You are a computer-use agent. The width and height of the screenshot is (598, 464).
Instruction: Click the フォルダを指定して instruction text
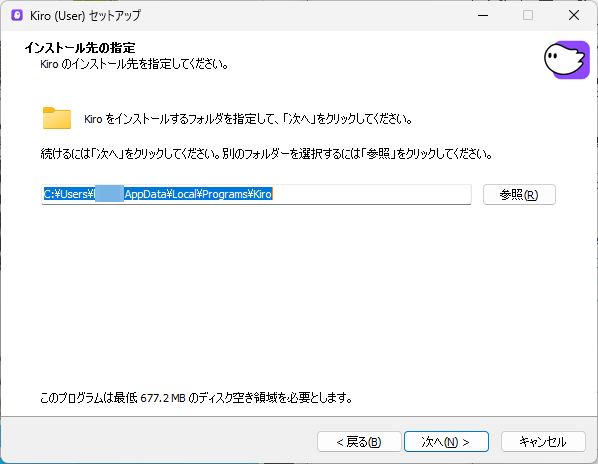(x=248, y=119)
